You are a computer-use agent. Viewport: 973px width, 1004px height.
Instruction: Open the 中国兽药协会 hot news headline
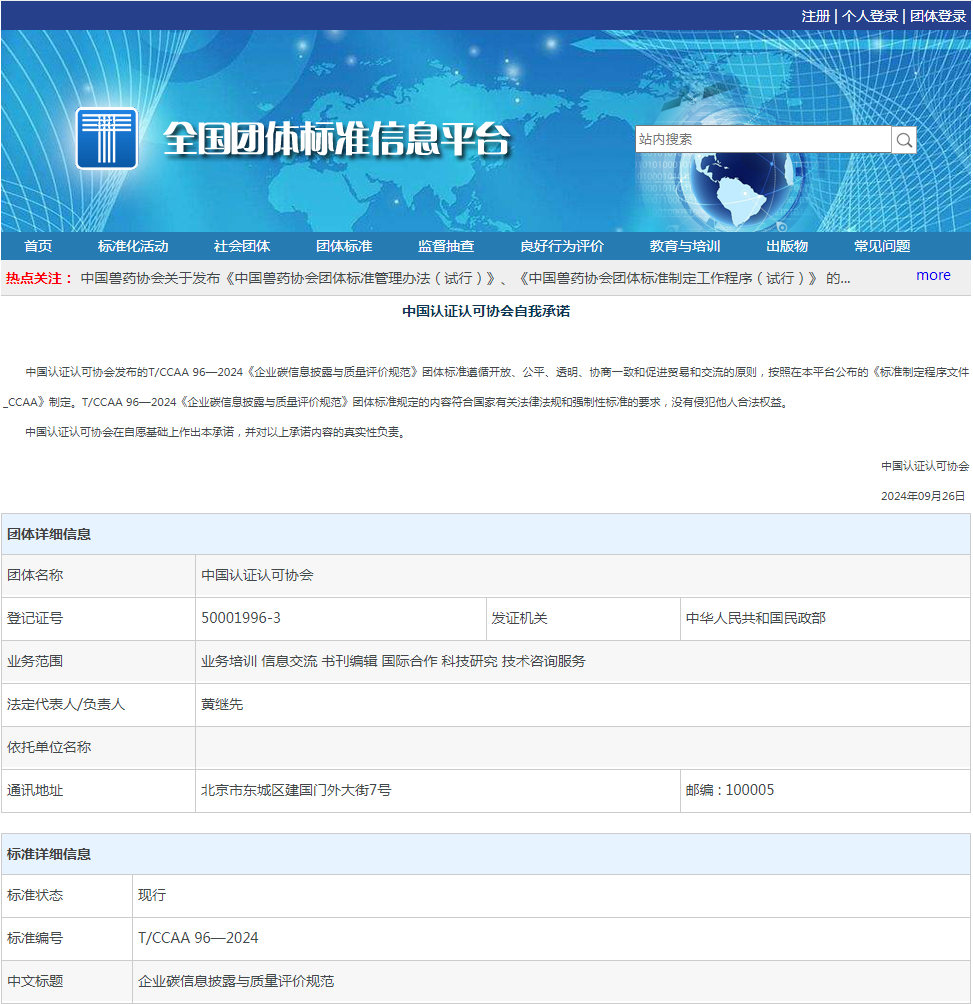click(x=465, y=278)
